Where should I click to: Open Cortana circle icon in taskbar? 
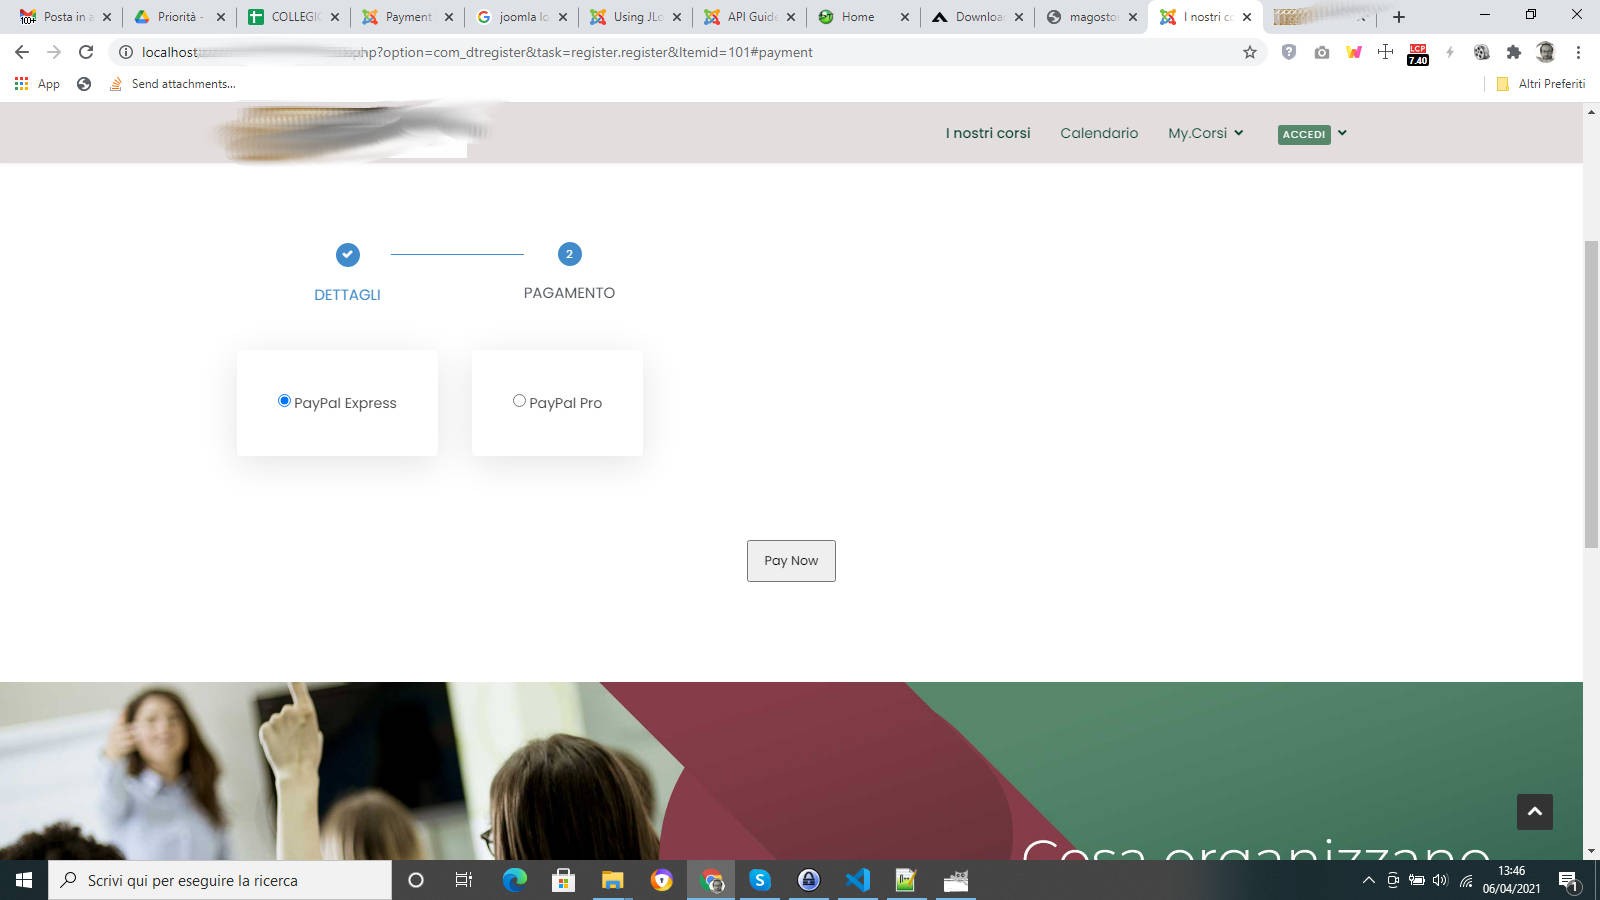tap(416, 880)
